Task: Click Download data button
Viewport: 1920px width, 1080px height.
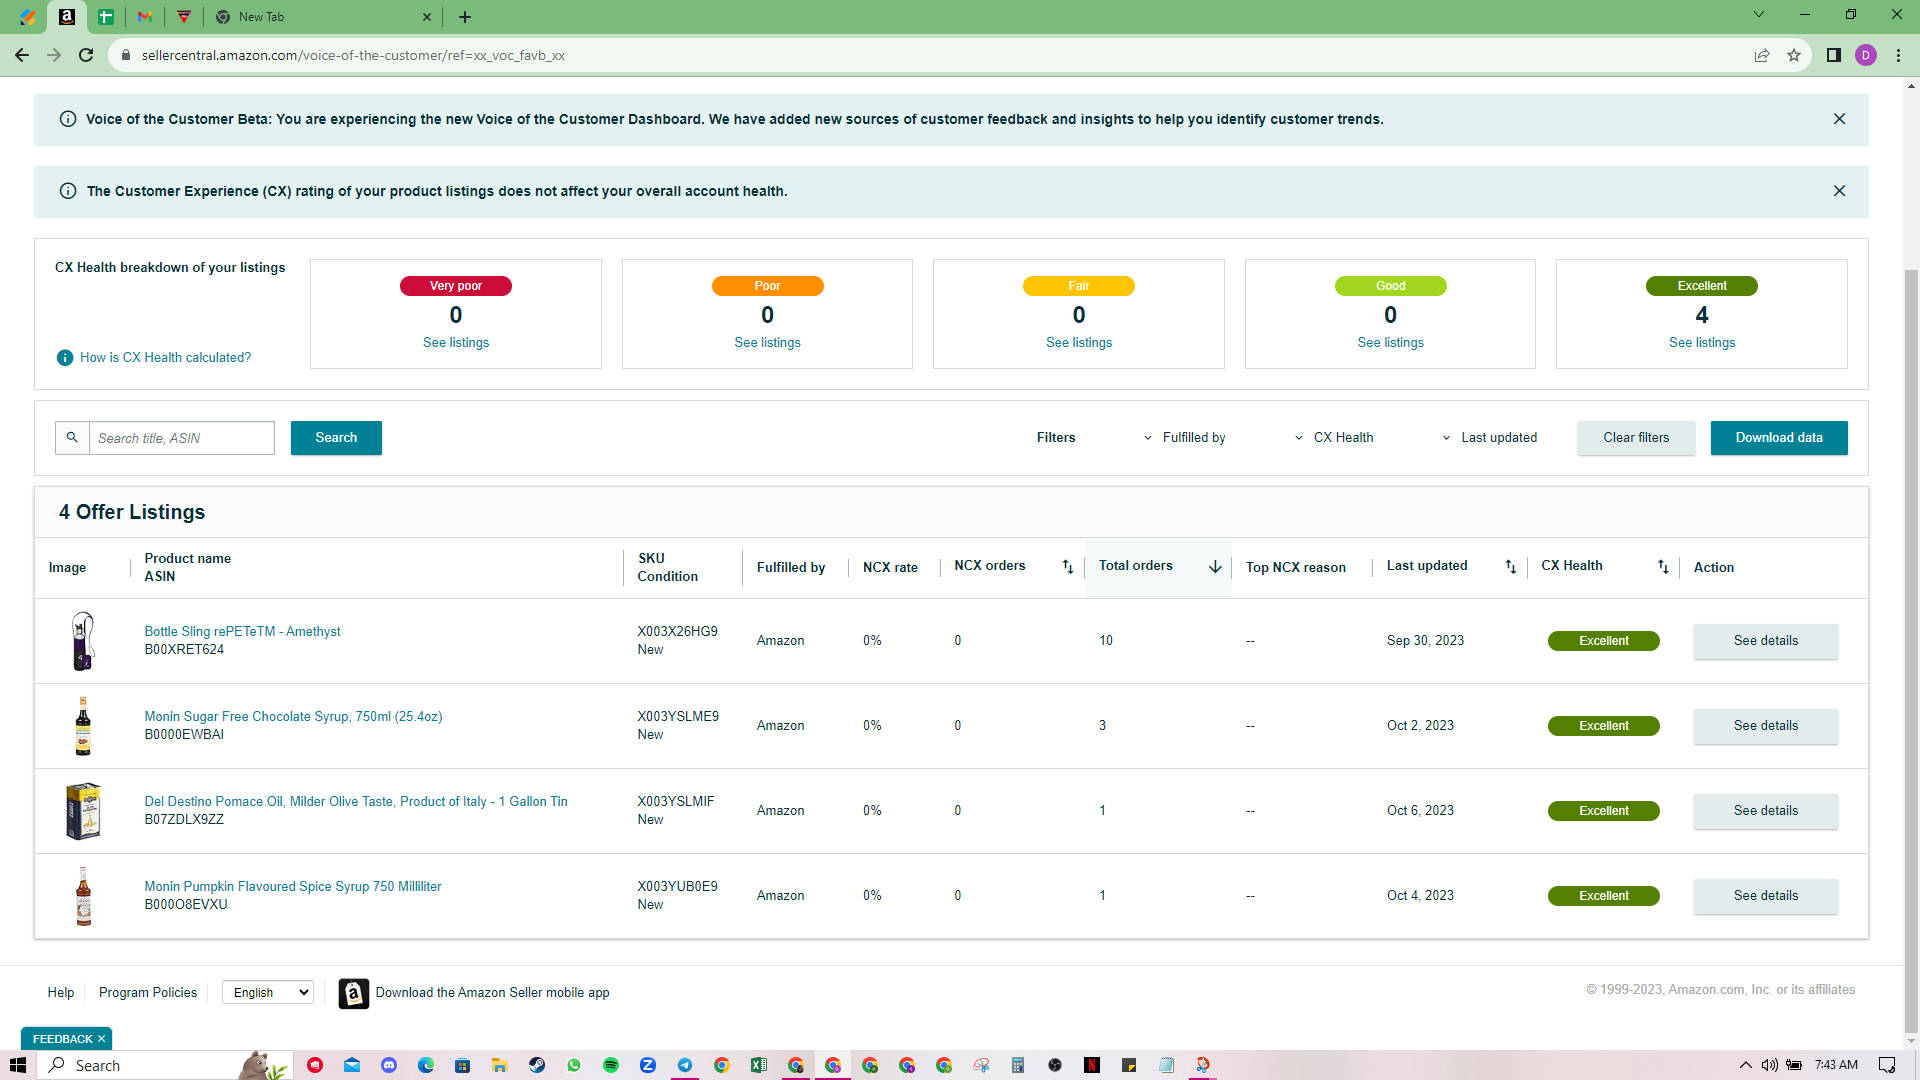Action: coord(1779,438)
